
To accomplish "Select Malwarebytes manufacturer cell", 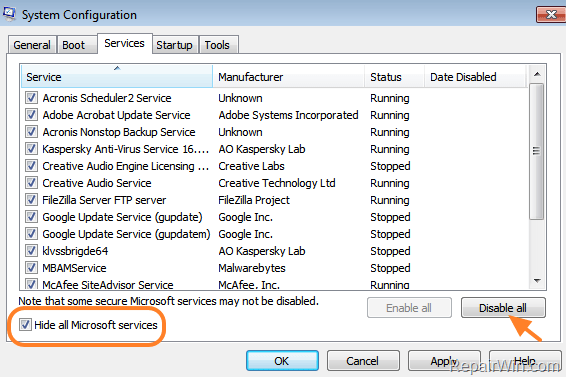I will [x=252, y=268].
